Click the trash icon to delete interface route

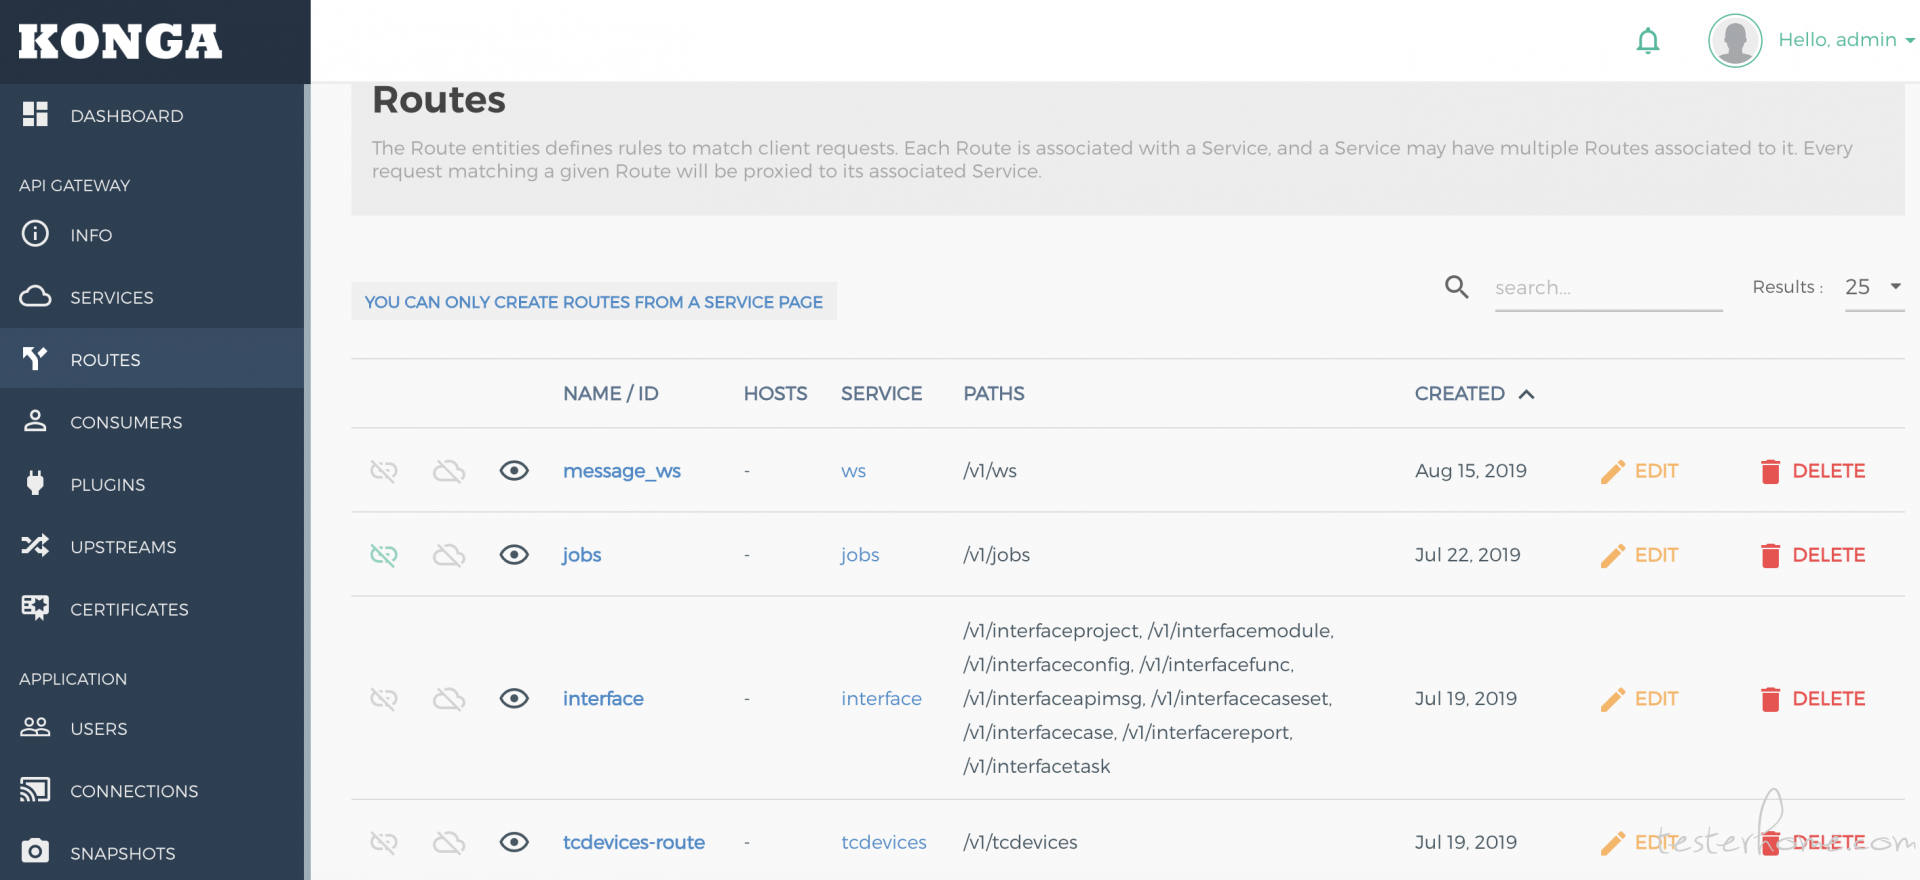[x=1770, y=699]
